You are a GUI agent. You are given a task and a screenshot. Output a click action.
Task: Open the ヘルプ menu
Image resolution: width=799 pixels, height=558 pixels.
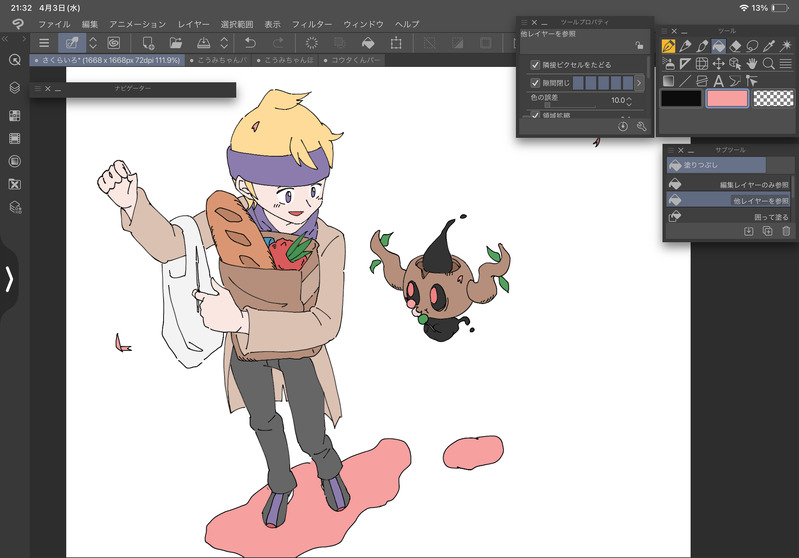tap(407, 24)
